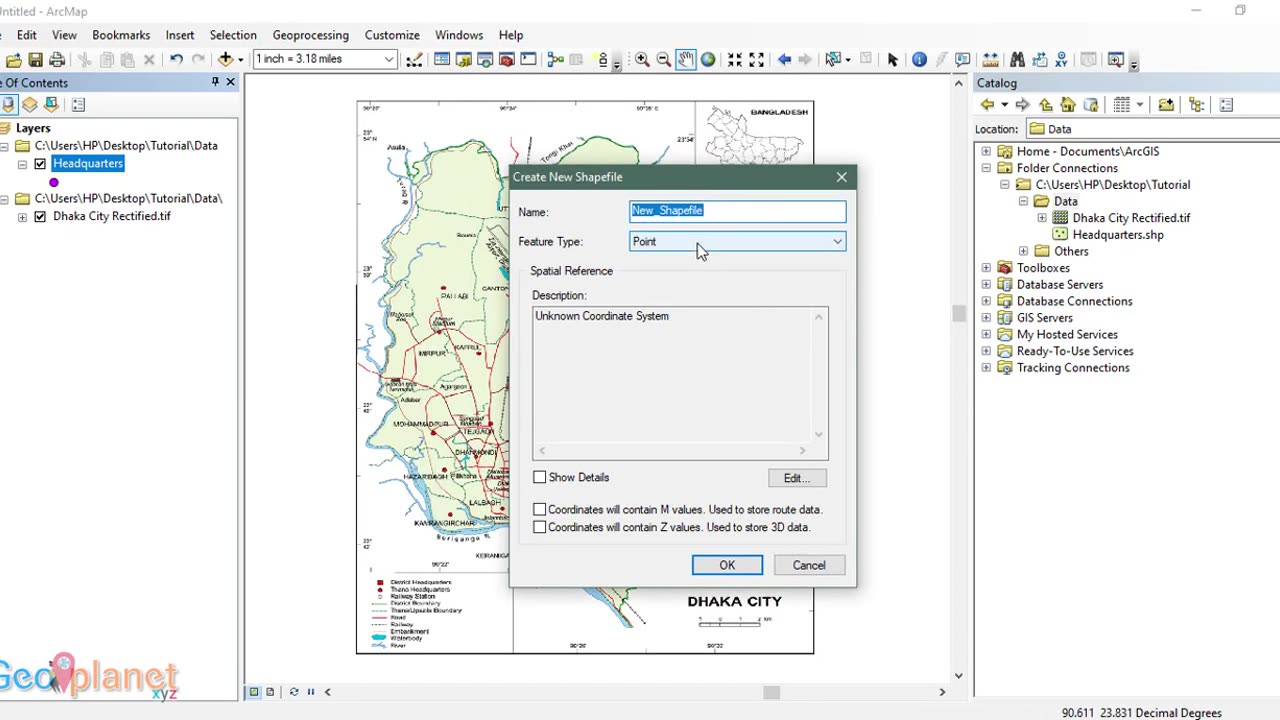
Task: Expand Dhaka City Rectified.tif in Table Of Contents
Action: (x=22, y=216)
